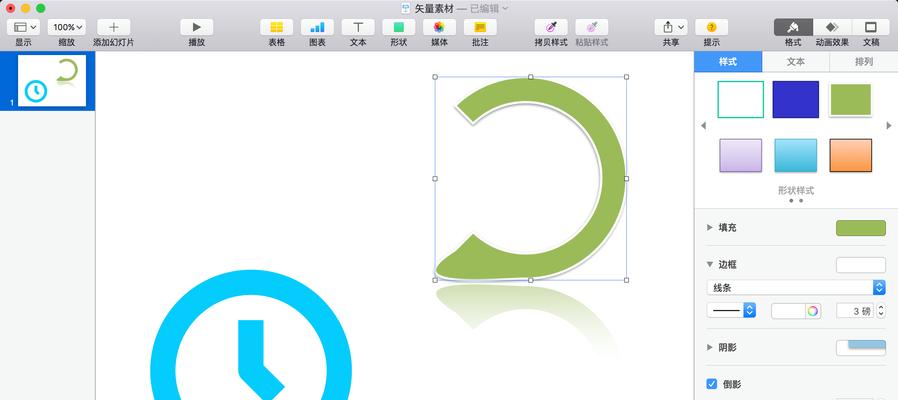
Task: Insert a chart using 图表 icon
Action: click(x=317, y=27)
